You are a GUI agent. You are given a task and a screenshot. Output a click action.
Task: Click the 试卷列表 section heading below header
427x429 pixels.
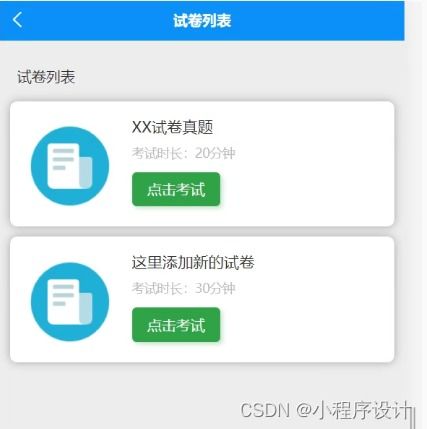[46, 77]
